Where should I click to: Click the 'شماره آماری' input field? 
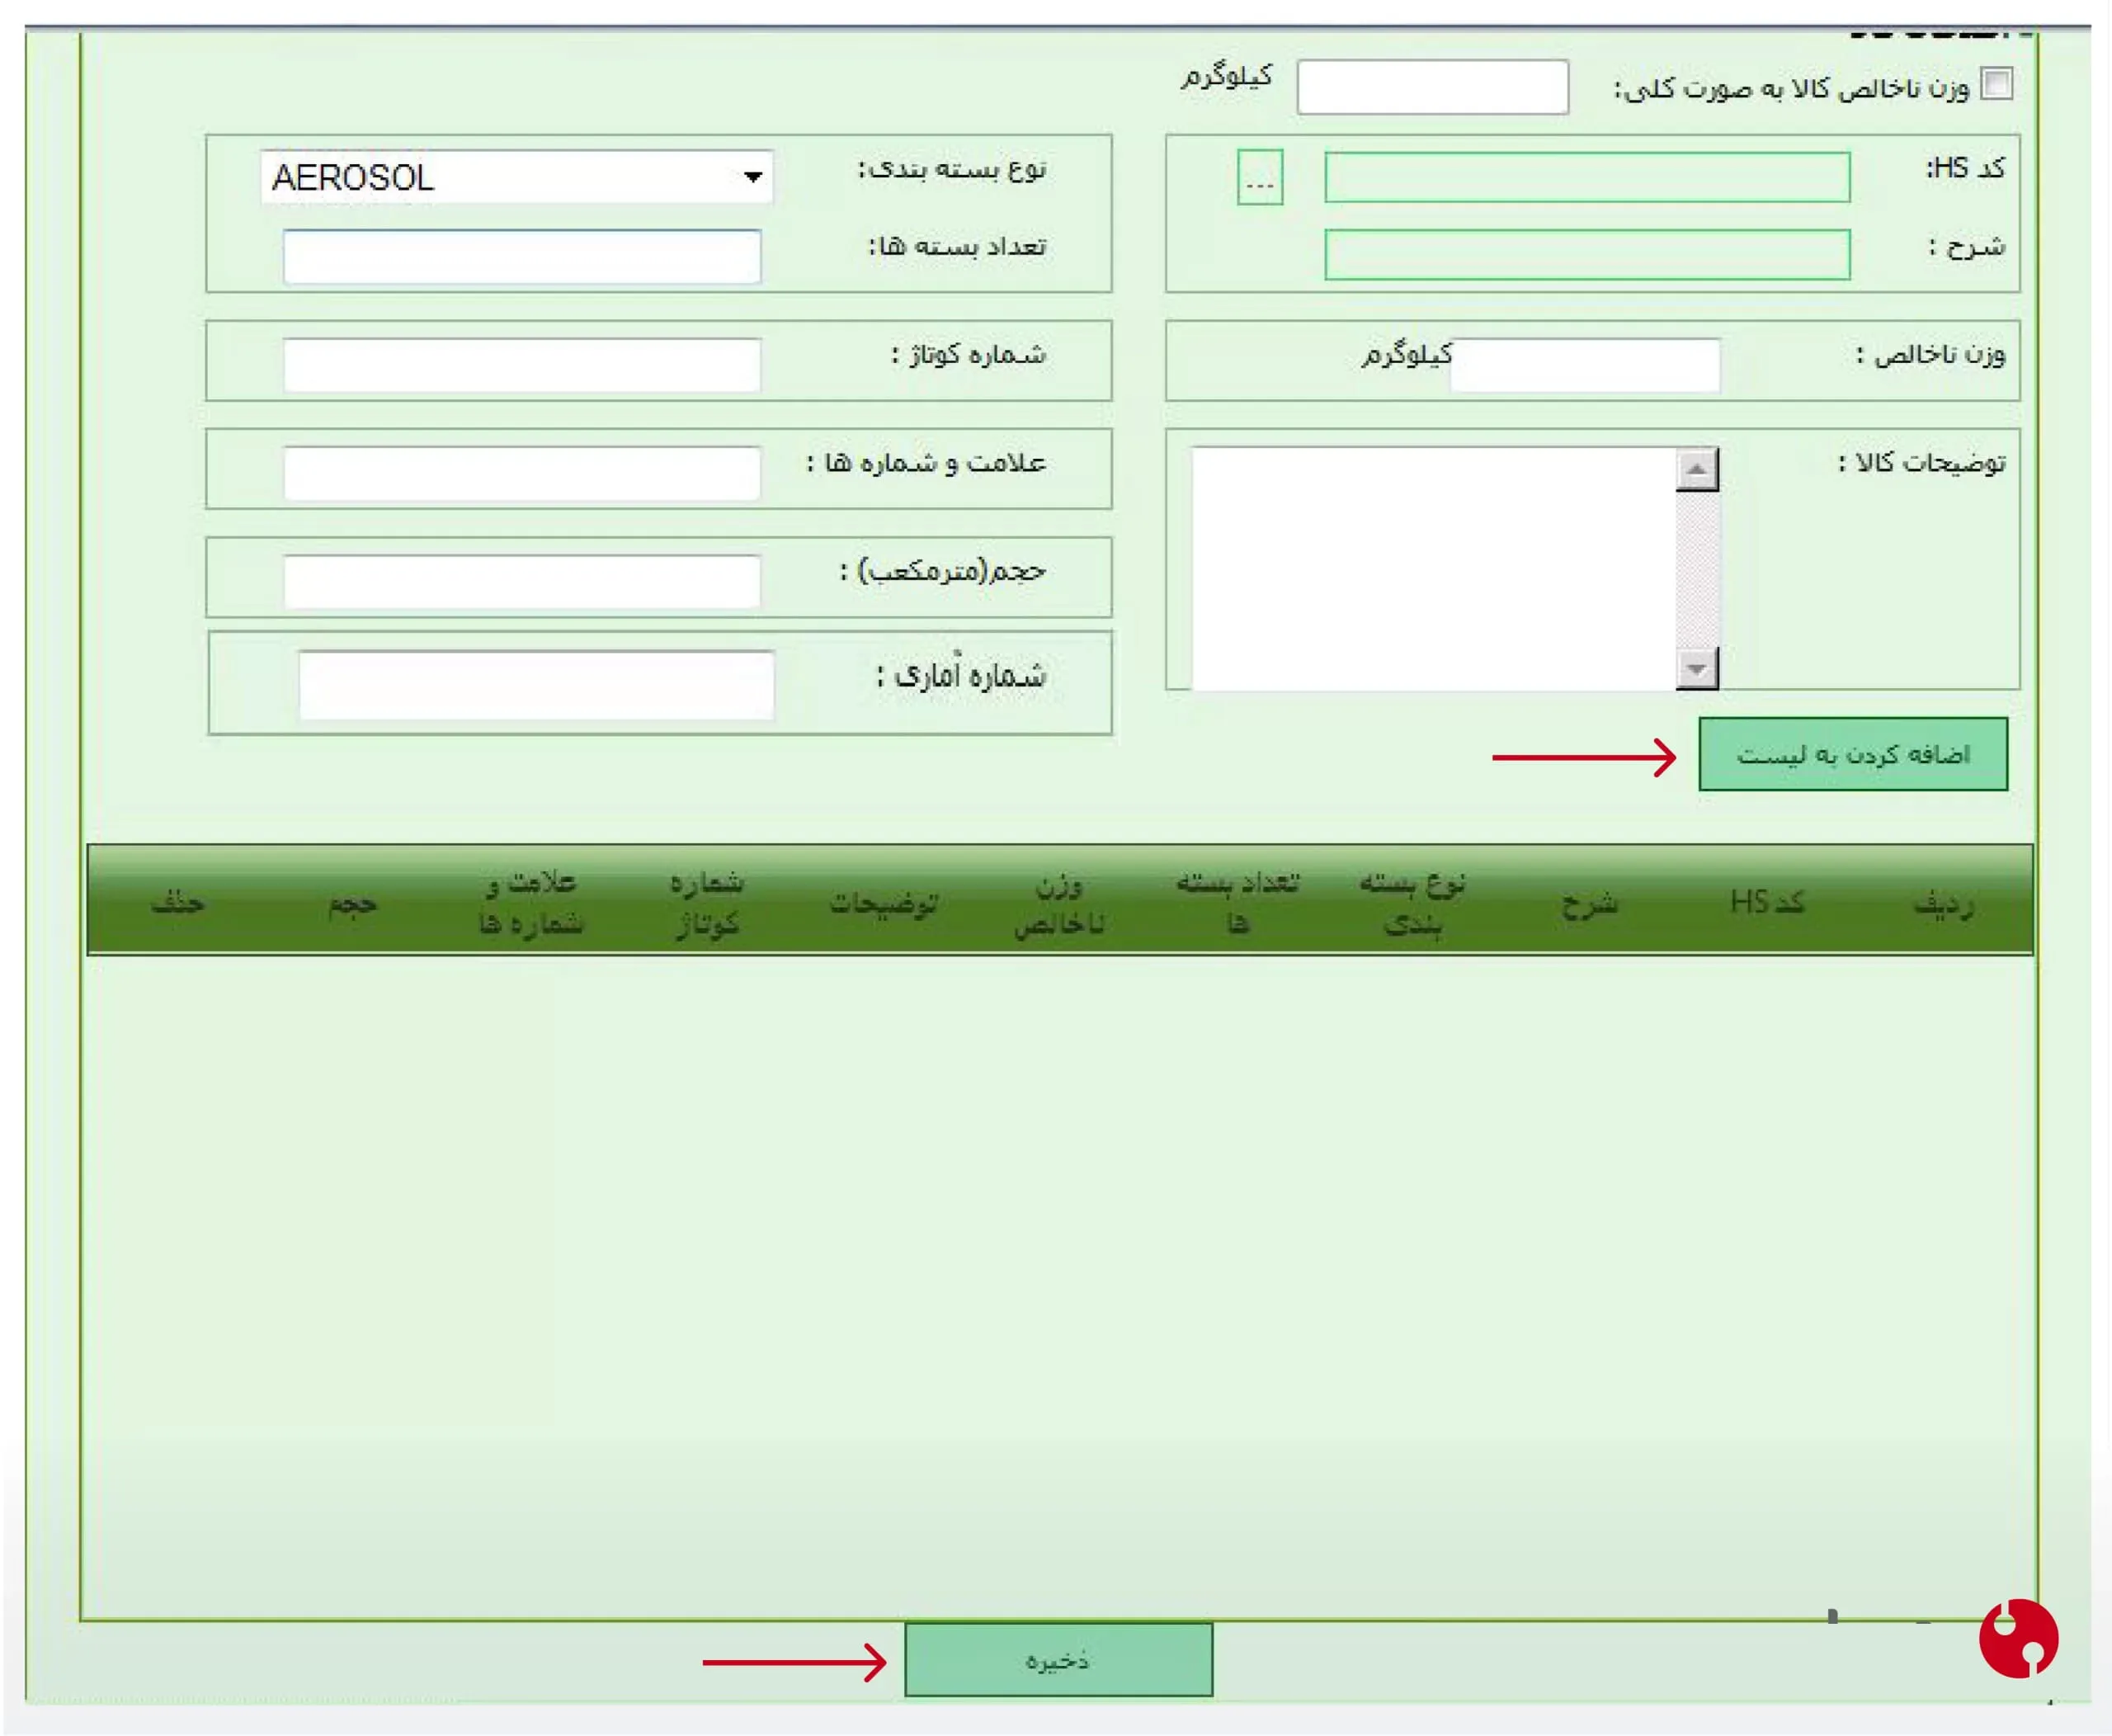pos(536,685)
